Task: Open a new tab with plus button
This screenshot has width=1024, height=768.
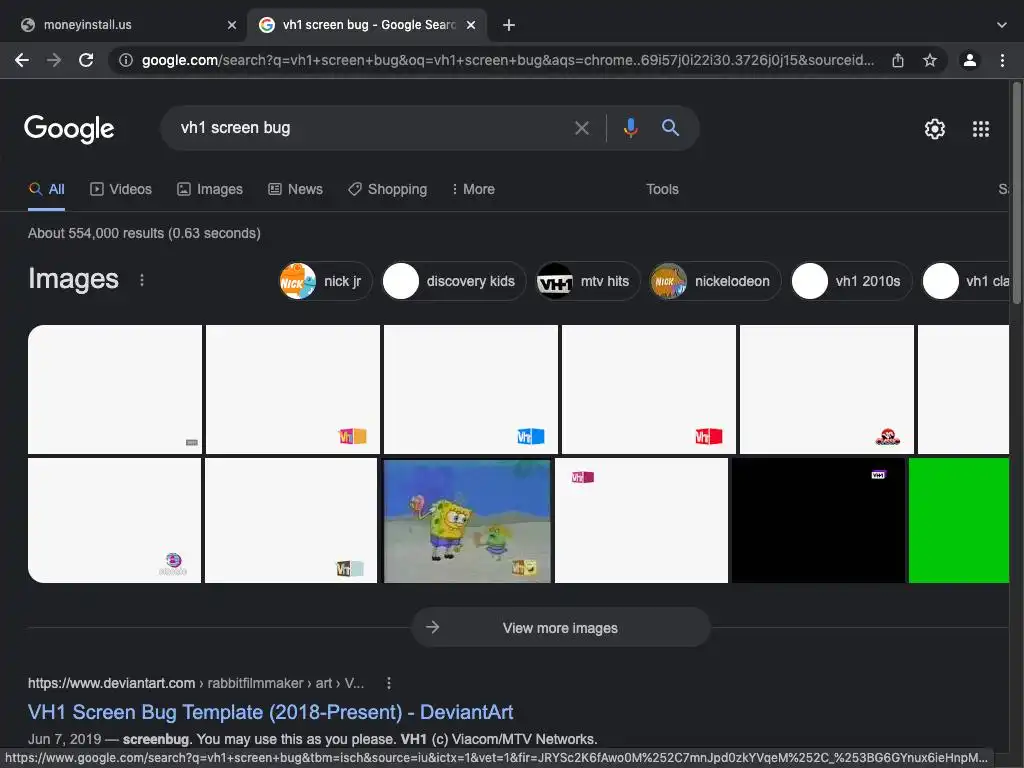Action: click(x=509, y=25)
